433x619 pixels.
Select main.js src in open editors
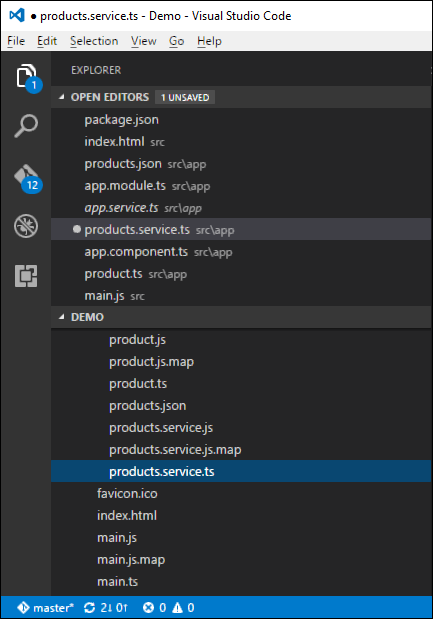click(x=241, y=295)
